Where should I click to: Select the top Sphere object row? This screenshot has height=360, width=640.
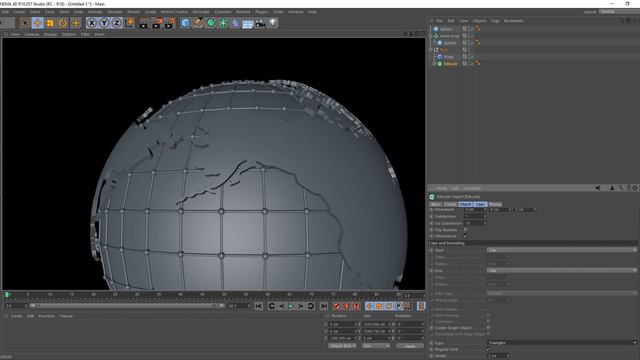click(x=446, y=29)
